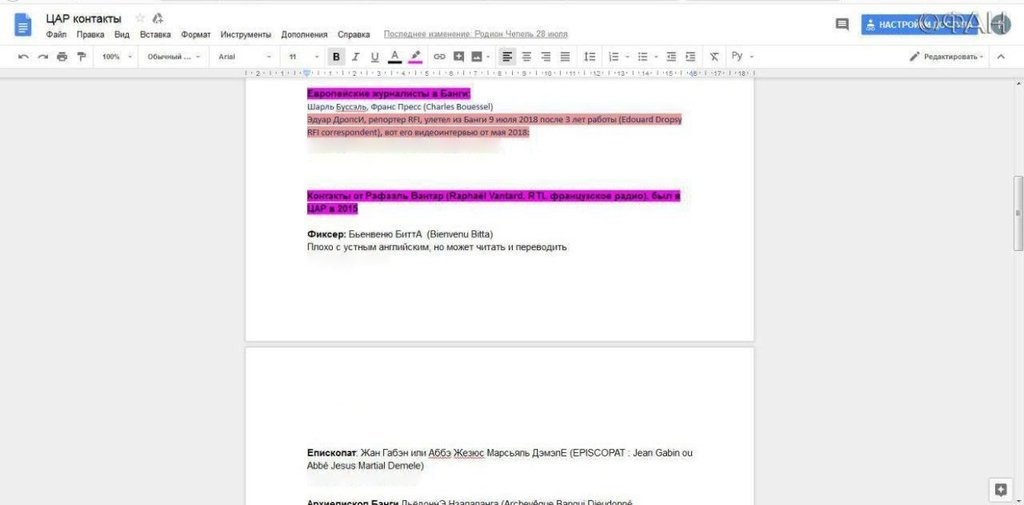Open the Arial font dropdown
The height and width of the screenshot is (505, 1024).
click(x=244, y=57)
